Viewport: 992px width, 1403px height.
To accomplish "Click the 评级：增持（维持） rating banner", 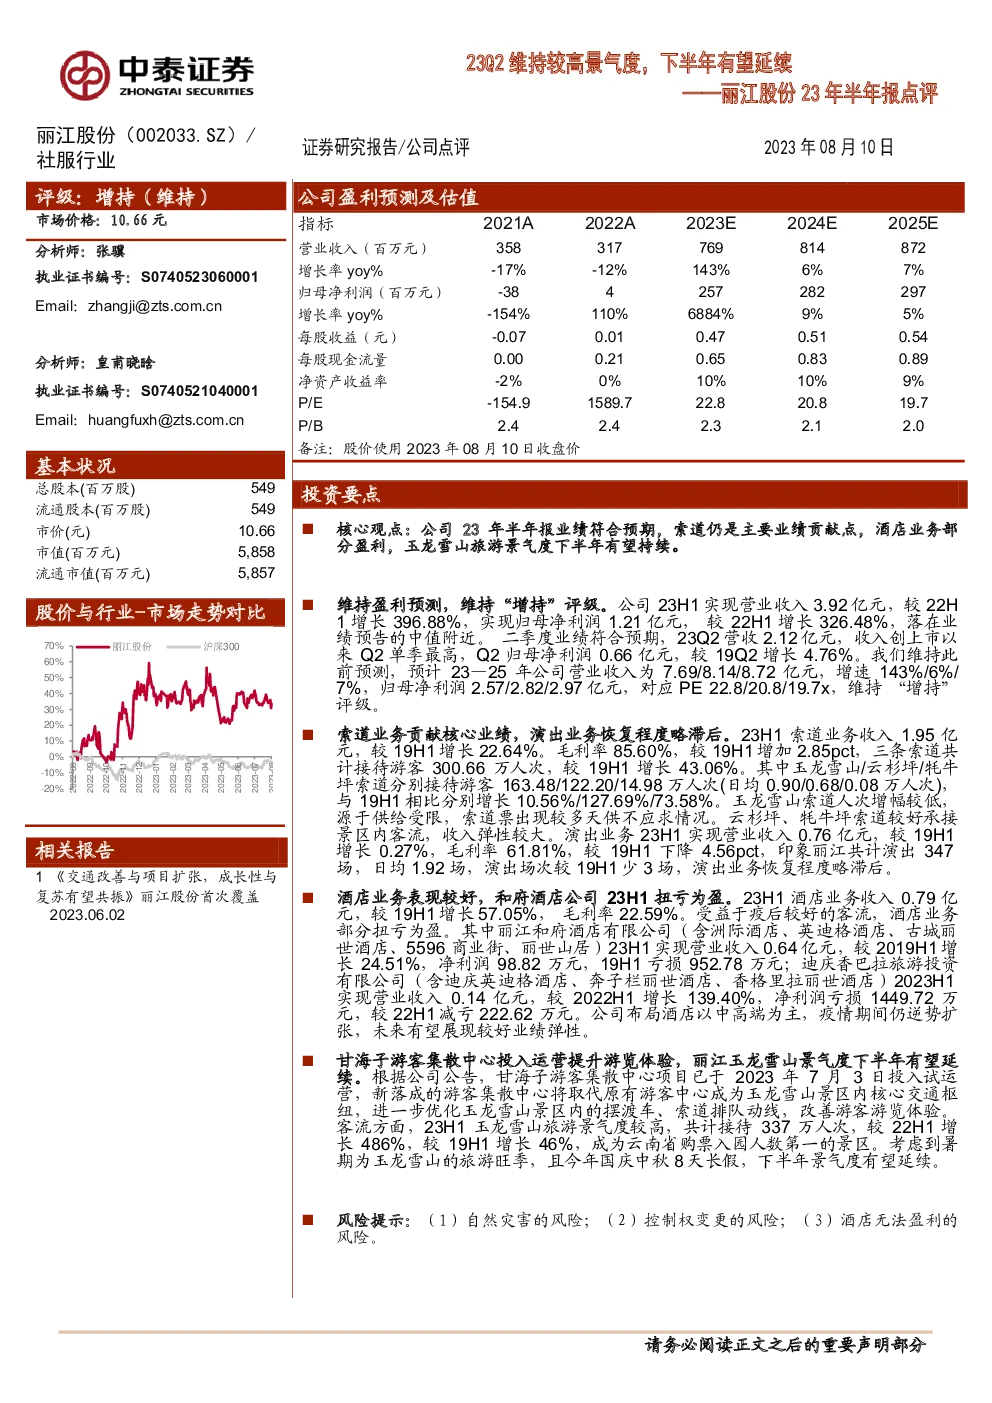I will (155, 196).
